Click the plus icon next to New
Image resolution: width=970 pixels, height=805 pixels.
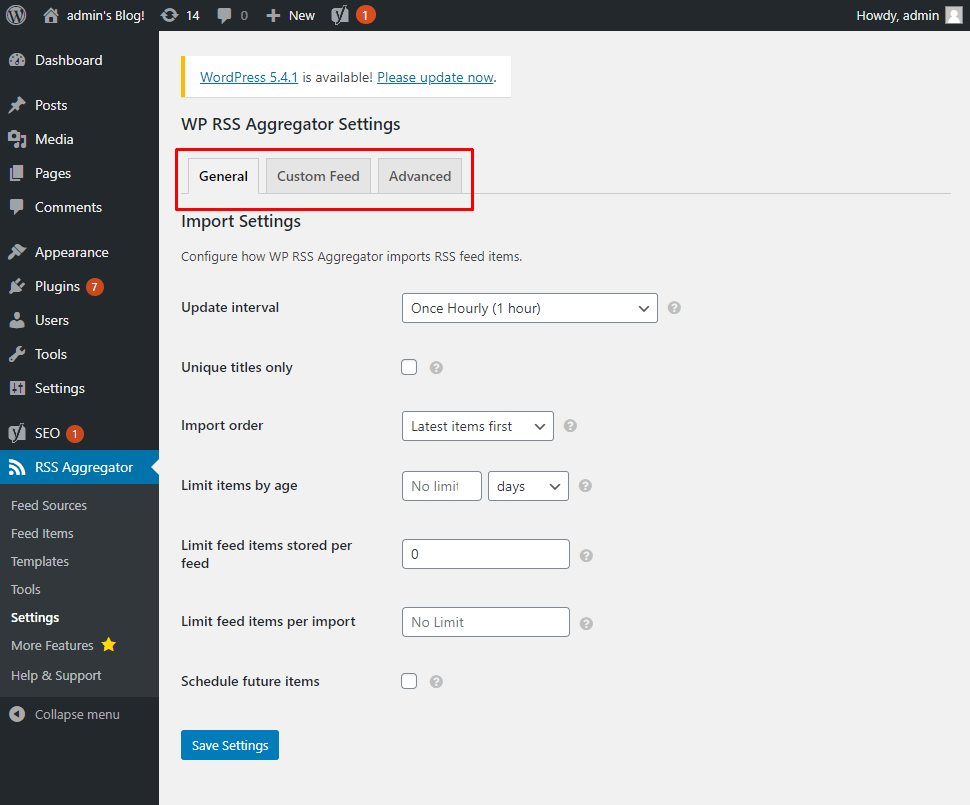[273, 15]
